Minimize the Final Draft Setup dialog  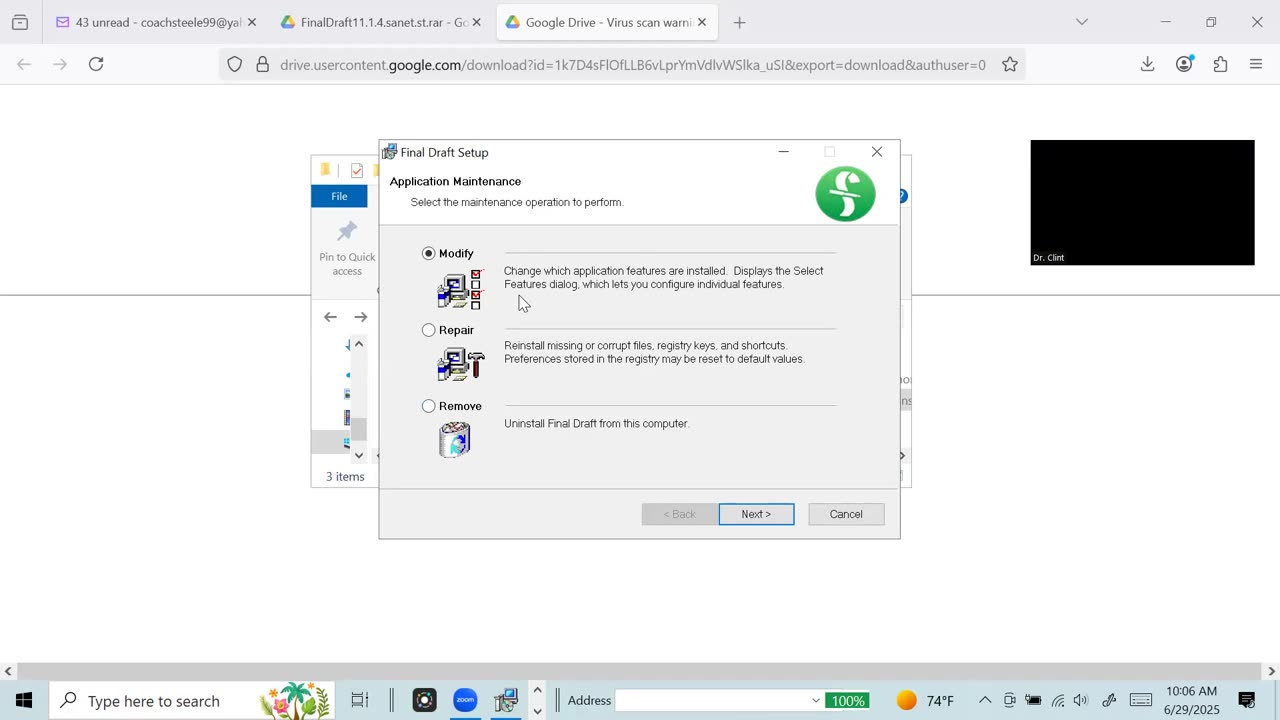[784, 152]
